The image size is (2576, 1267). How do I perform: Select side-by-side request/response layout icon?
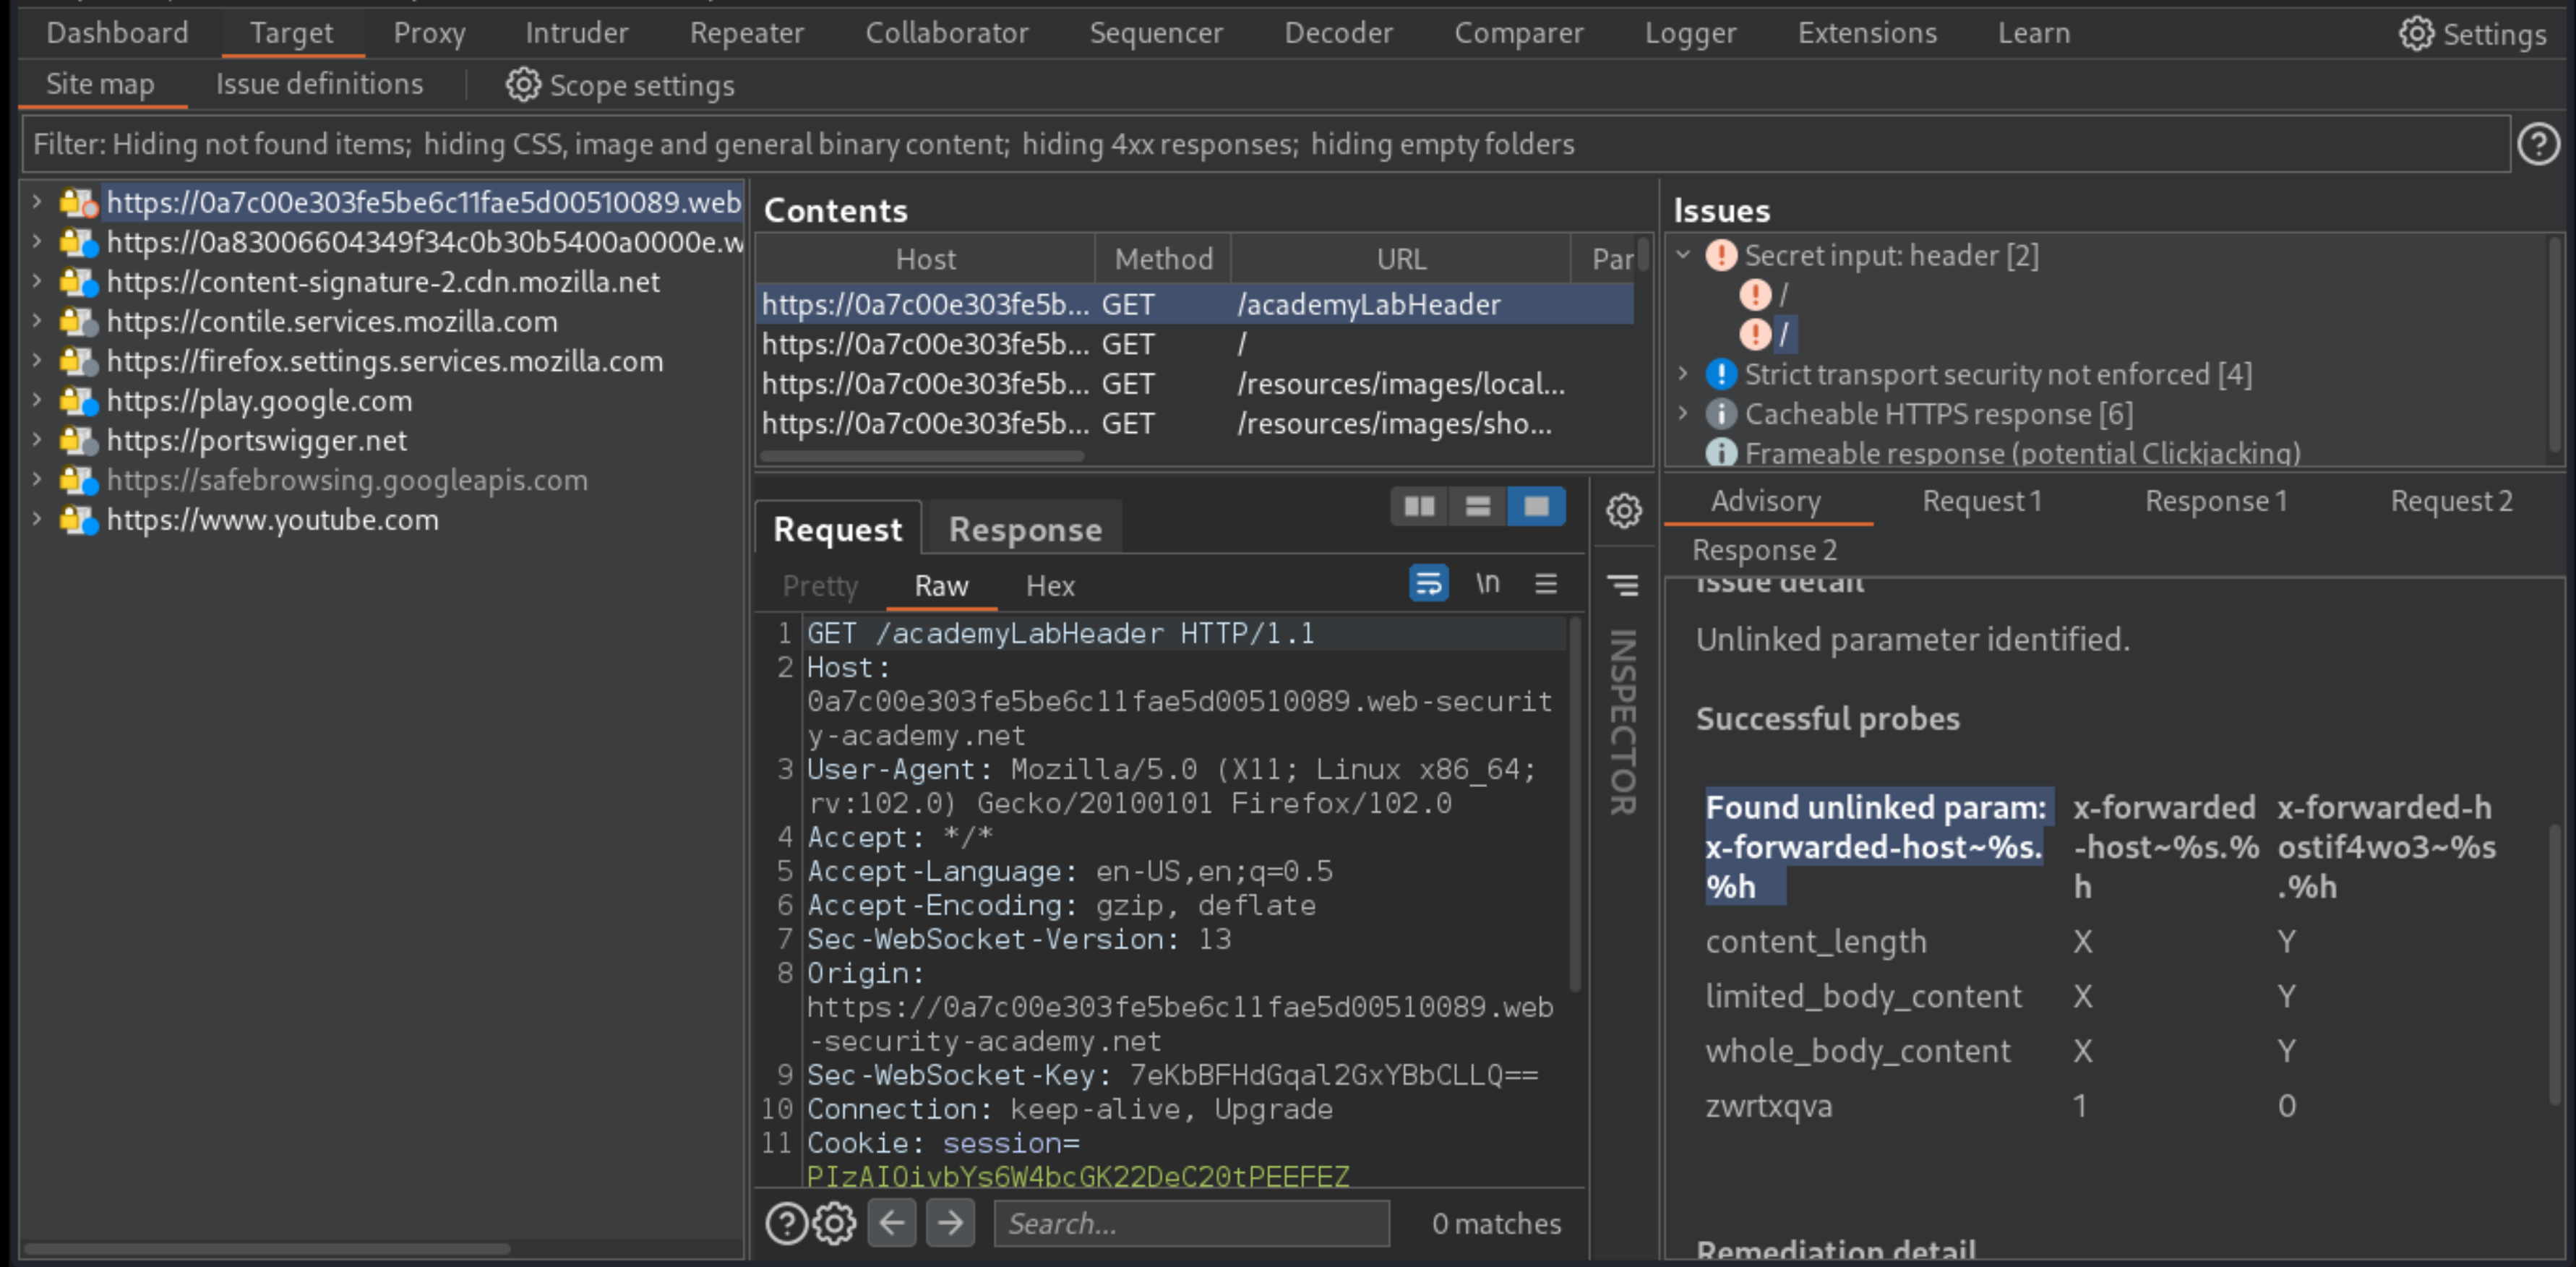pos(1419,506)
